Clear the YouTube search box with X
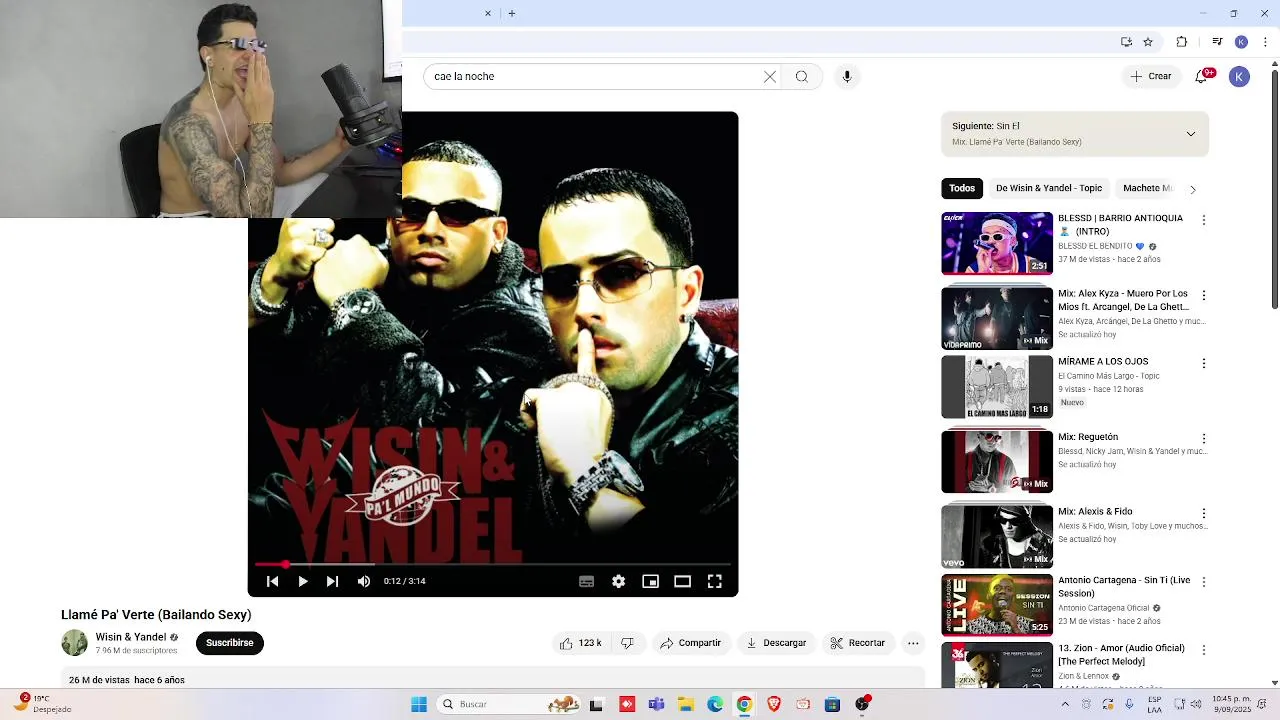The image size is (1280, 720). (770, 76)
